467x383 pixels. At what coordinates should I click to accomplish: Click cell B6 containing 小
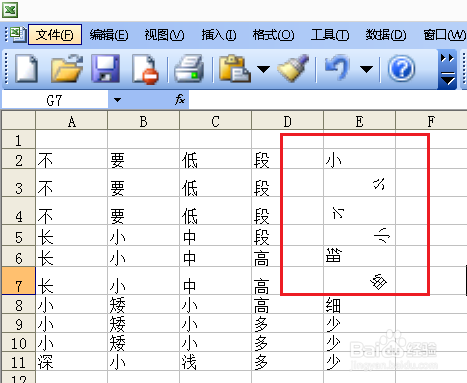(x=144, y=256)
